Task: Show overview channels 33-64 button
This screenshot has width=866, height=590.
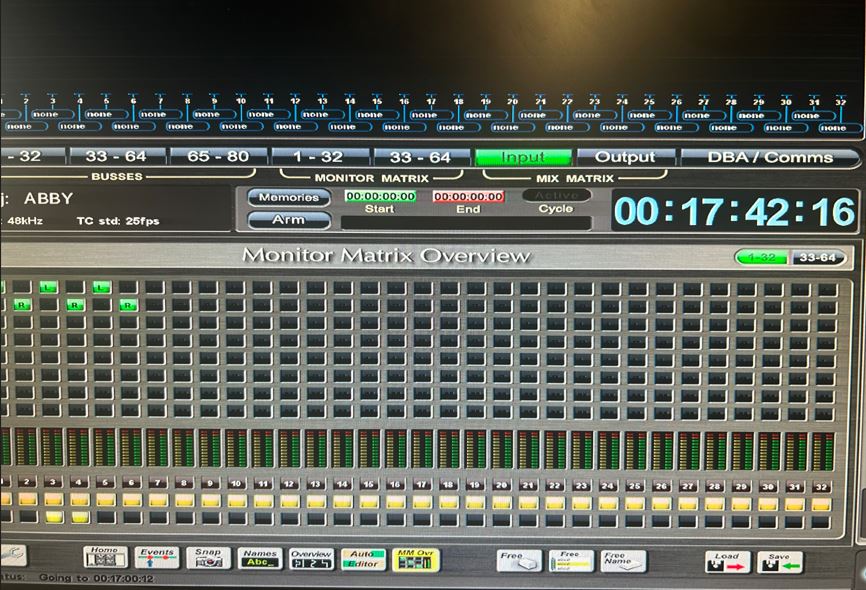Action: pyautogui.click(x=817, y=257)
